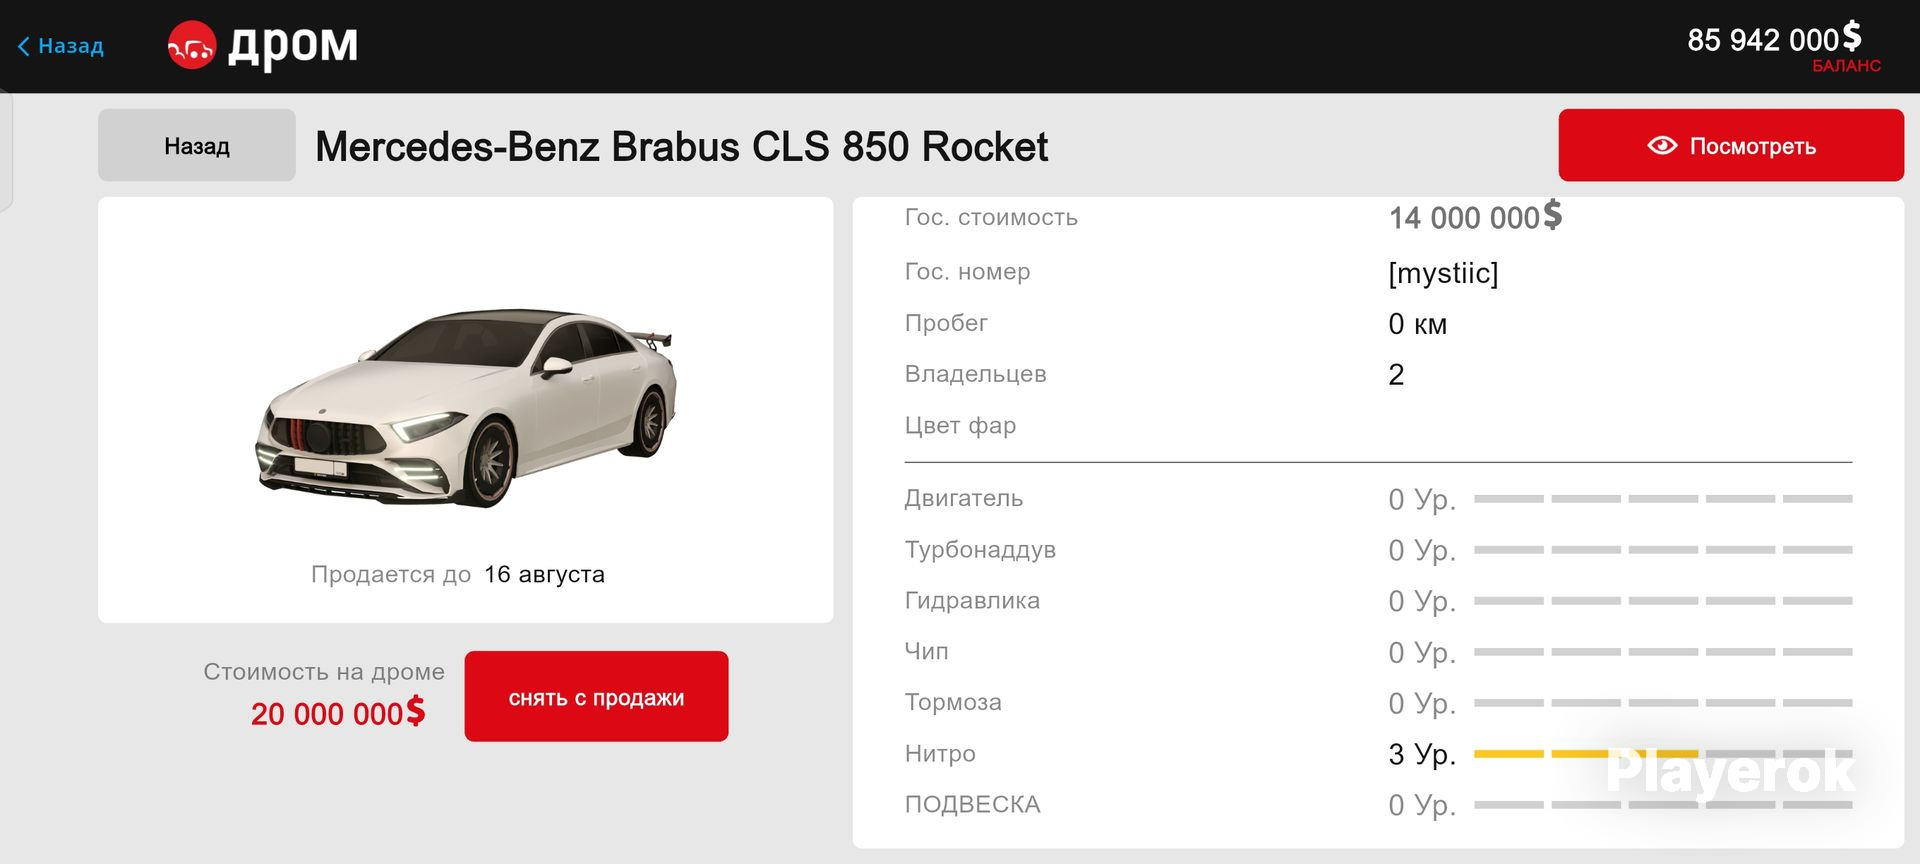1920x864 pixels.
Task: Click the Тормоза level bar
Action: coord(1663,703)
